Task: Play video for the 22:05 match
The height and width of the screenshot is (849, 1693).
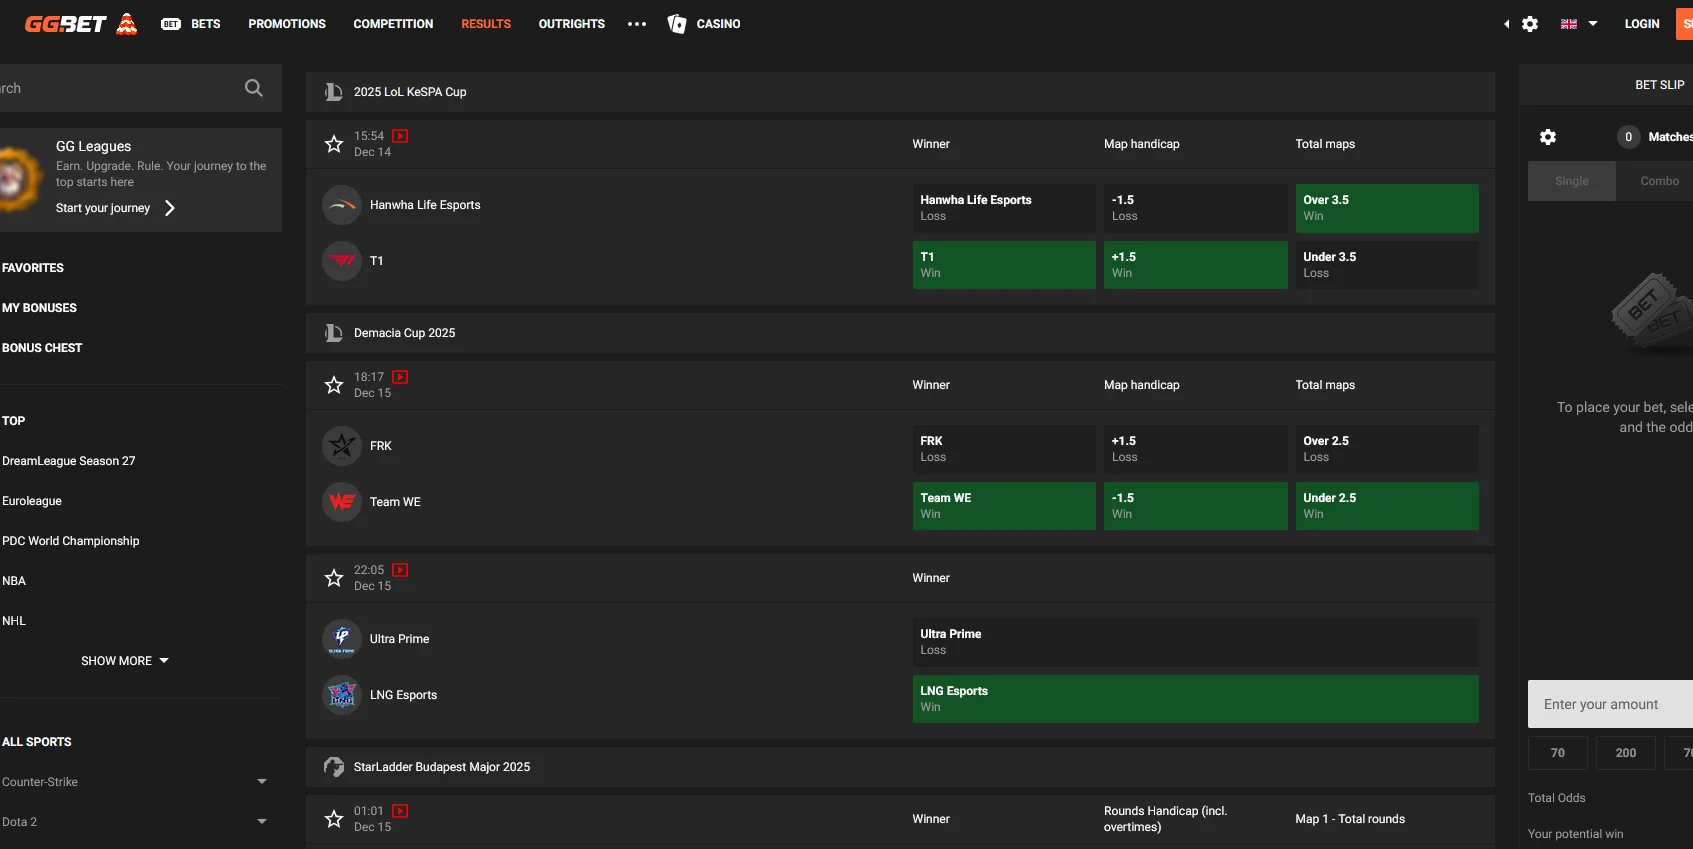Action: [x=400, y=570]
